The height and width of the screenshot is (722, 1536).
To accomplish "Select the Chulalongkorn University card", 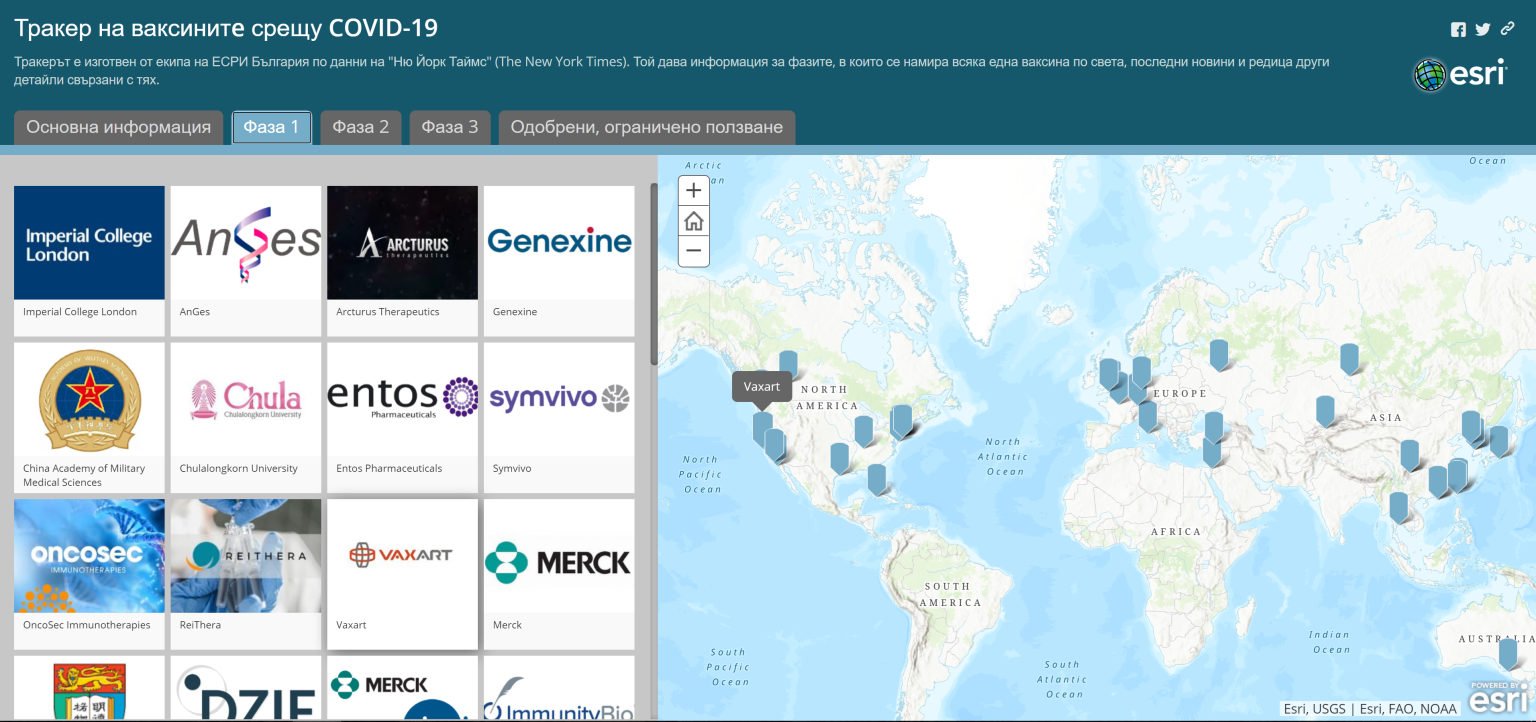I will point(245,417).
